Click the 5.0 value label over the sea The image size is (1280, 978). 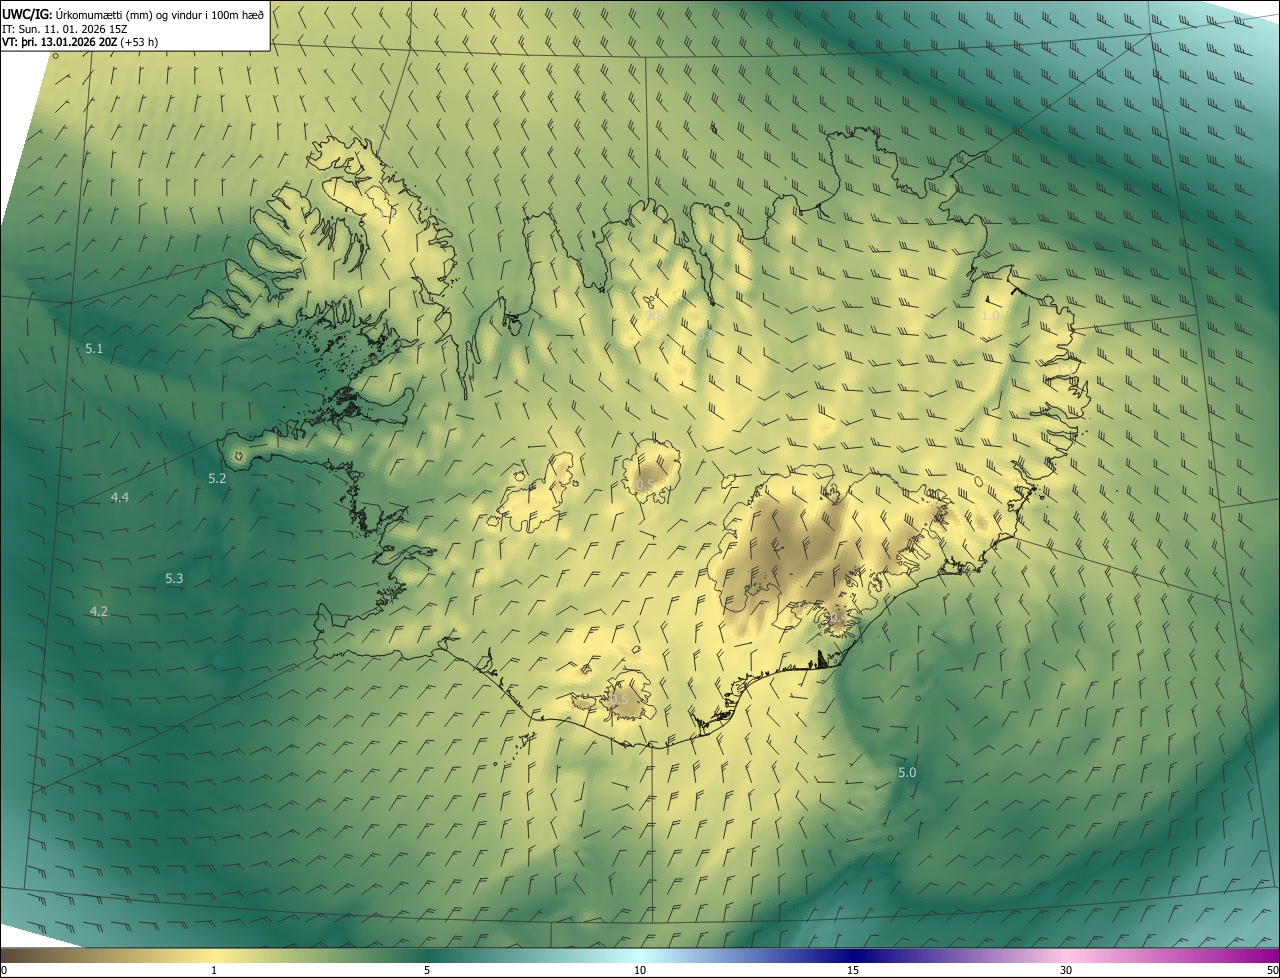[907, 772]
